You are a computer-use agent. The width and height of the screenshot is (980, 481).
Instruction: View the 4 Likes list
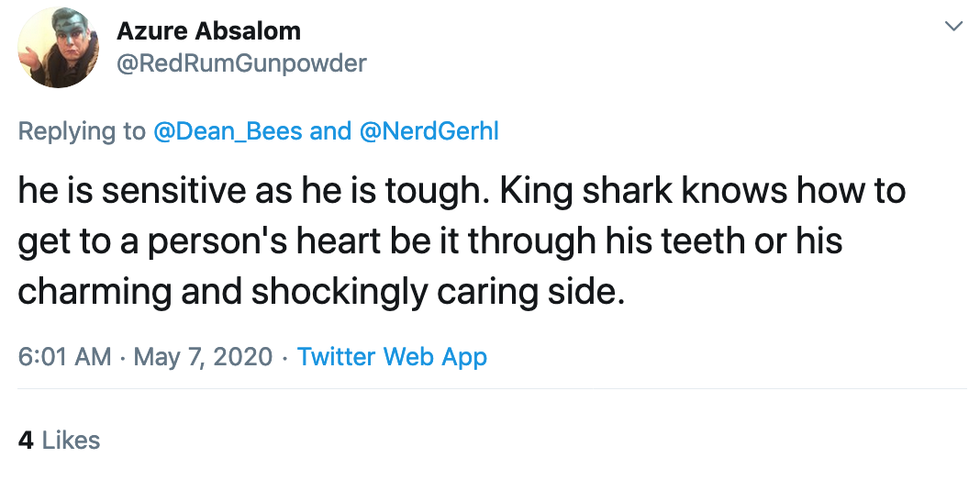(x=59, y=439)
